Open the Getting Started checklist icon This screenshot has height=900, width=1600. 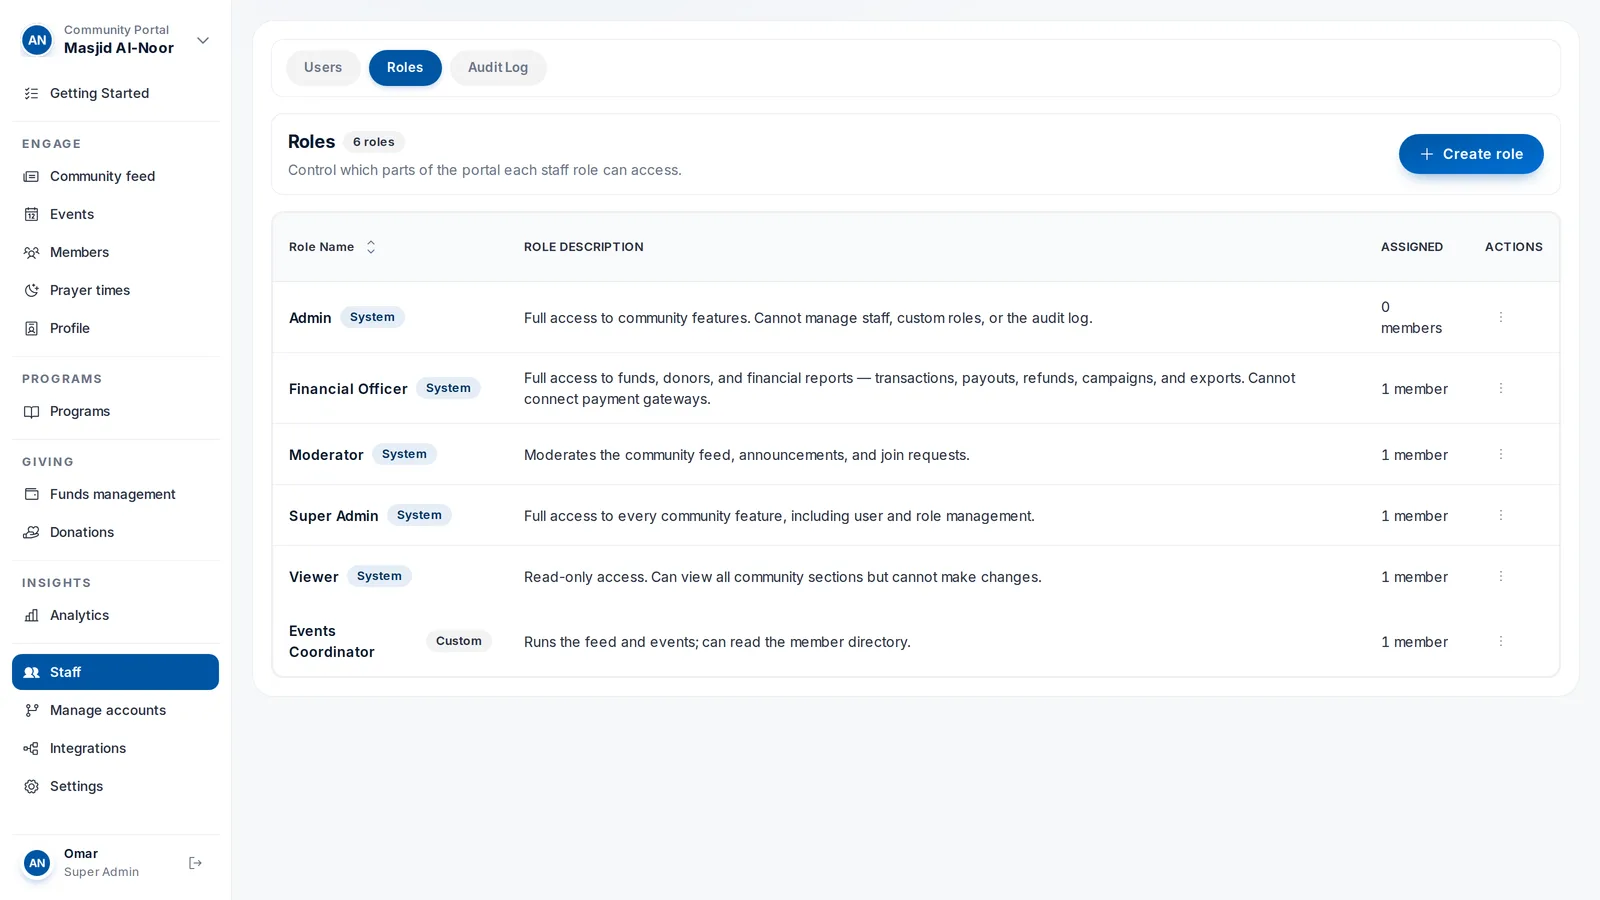(x=31, y=93)
